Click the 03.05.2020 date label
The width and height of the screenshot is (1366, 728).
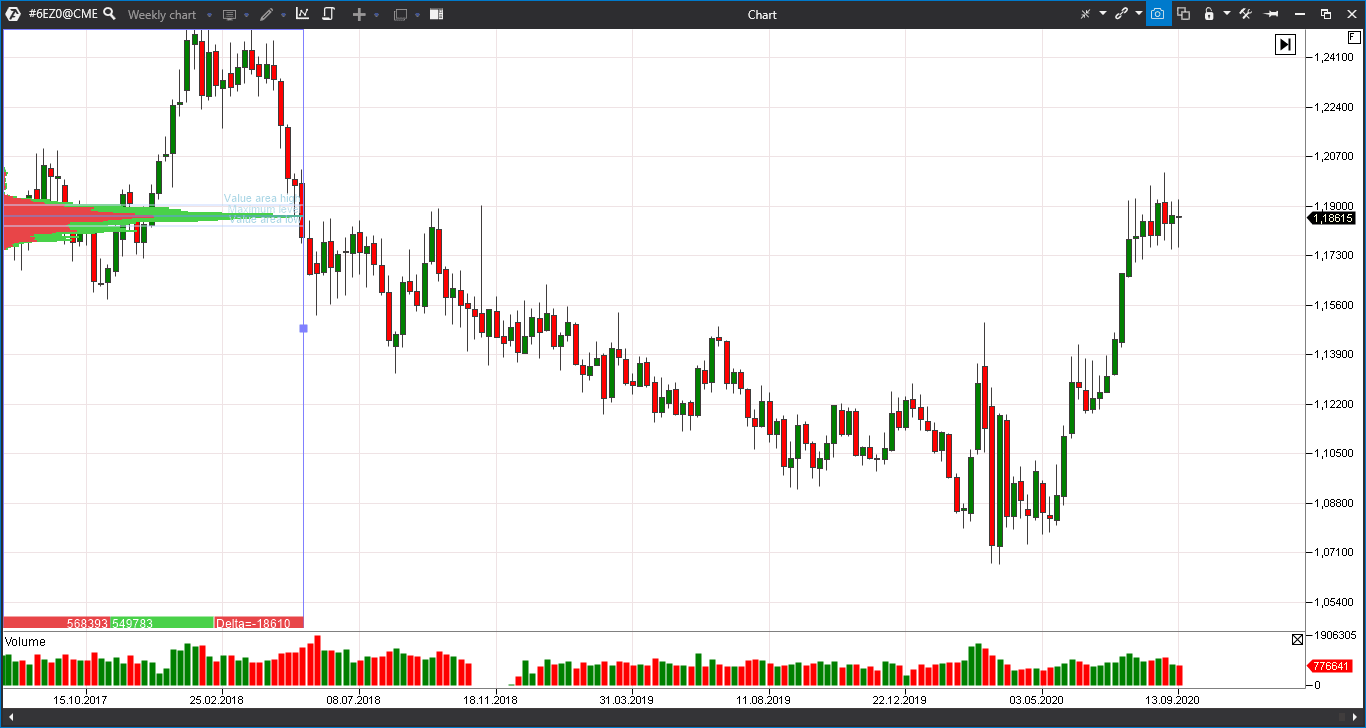pos(1037,700)
